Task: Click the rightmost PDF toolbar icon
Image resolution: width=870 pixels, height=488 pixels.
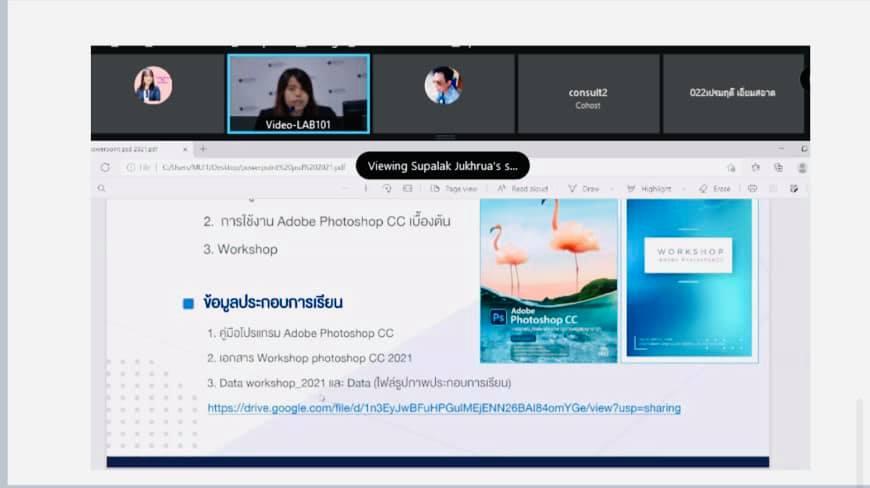Action: (794, 189)
